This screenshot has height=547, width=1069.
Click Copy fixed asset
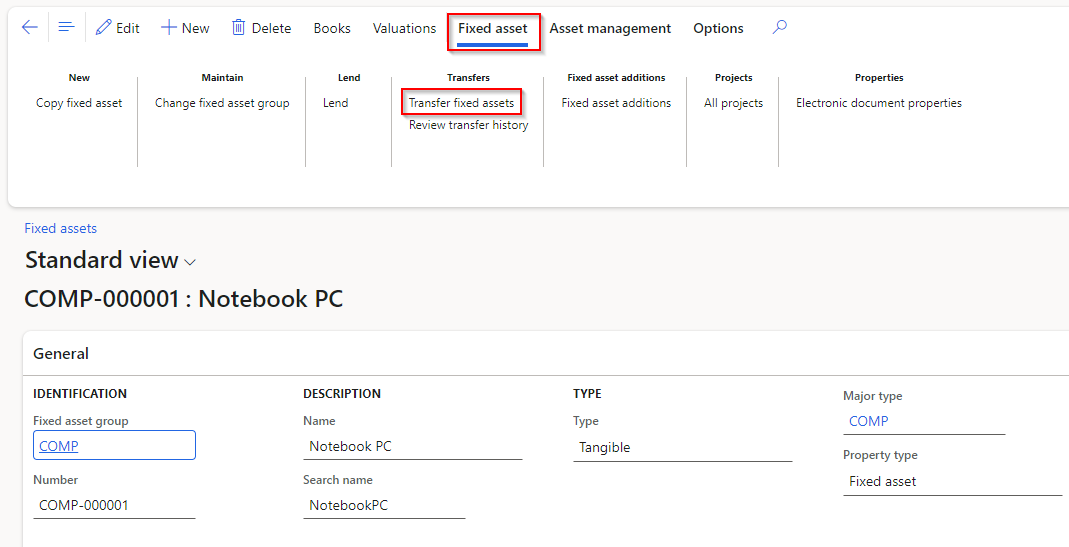79,103
